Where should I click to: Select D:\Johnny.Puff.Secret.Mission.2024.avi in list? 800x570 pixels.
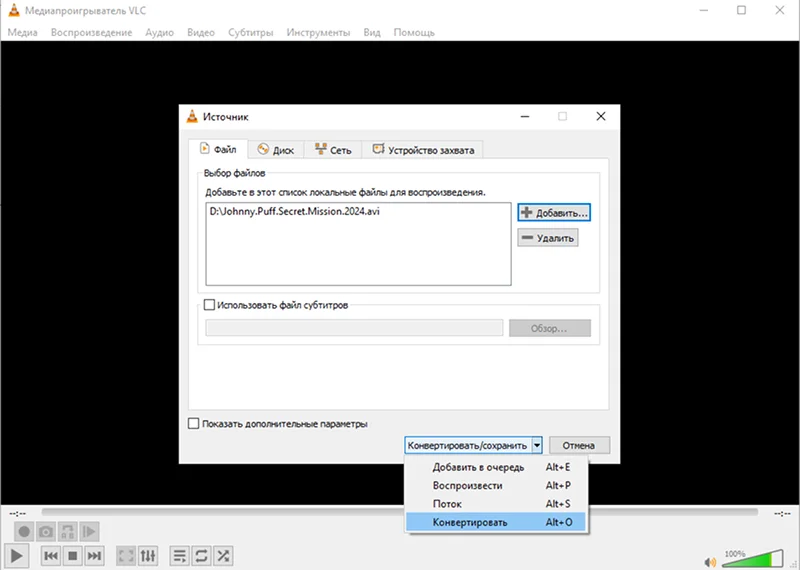294,211
